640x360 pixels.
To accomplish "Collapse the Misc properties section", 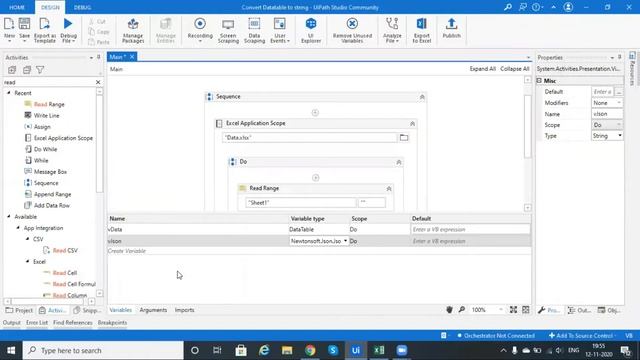I will (539, 80).
